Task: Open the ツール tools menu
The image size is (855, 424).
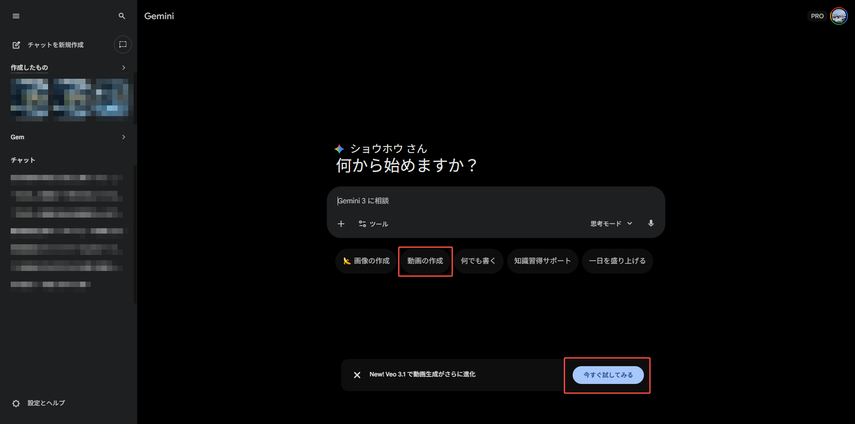Action: [374, 224]
